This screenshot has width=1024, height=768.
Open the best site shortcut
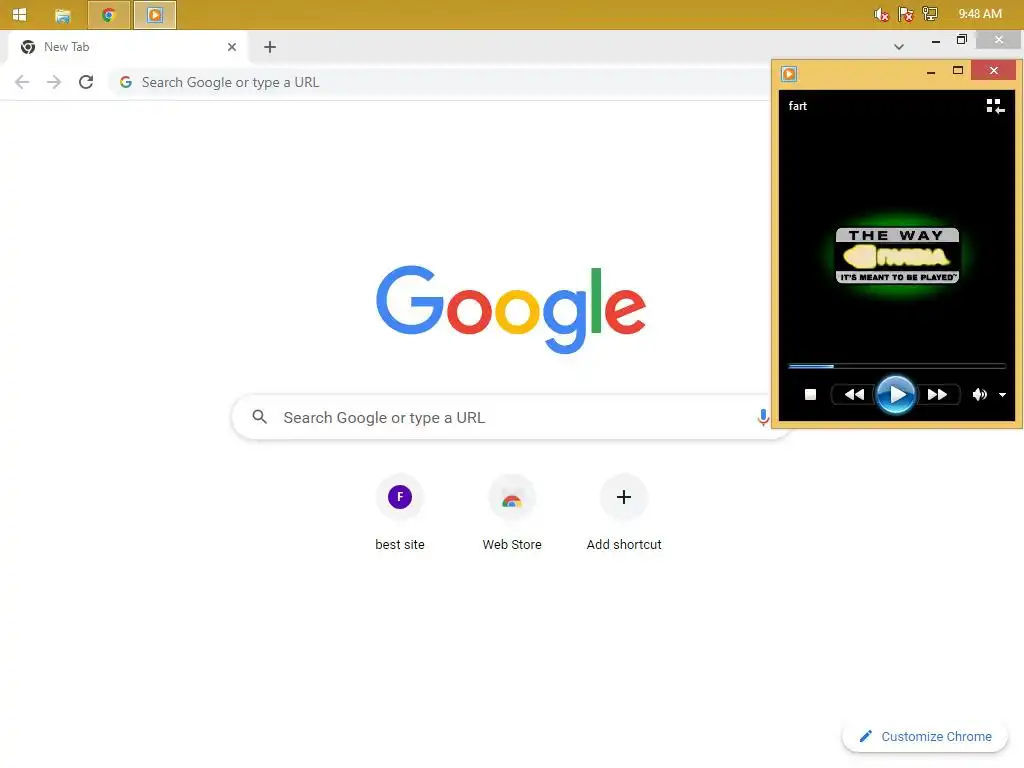400,513
